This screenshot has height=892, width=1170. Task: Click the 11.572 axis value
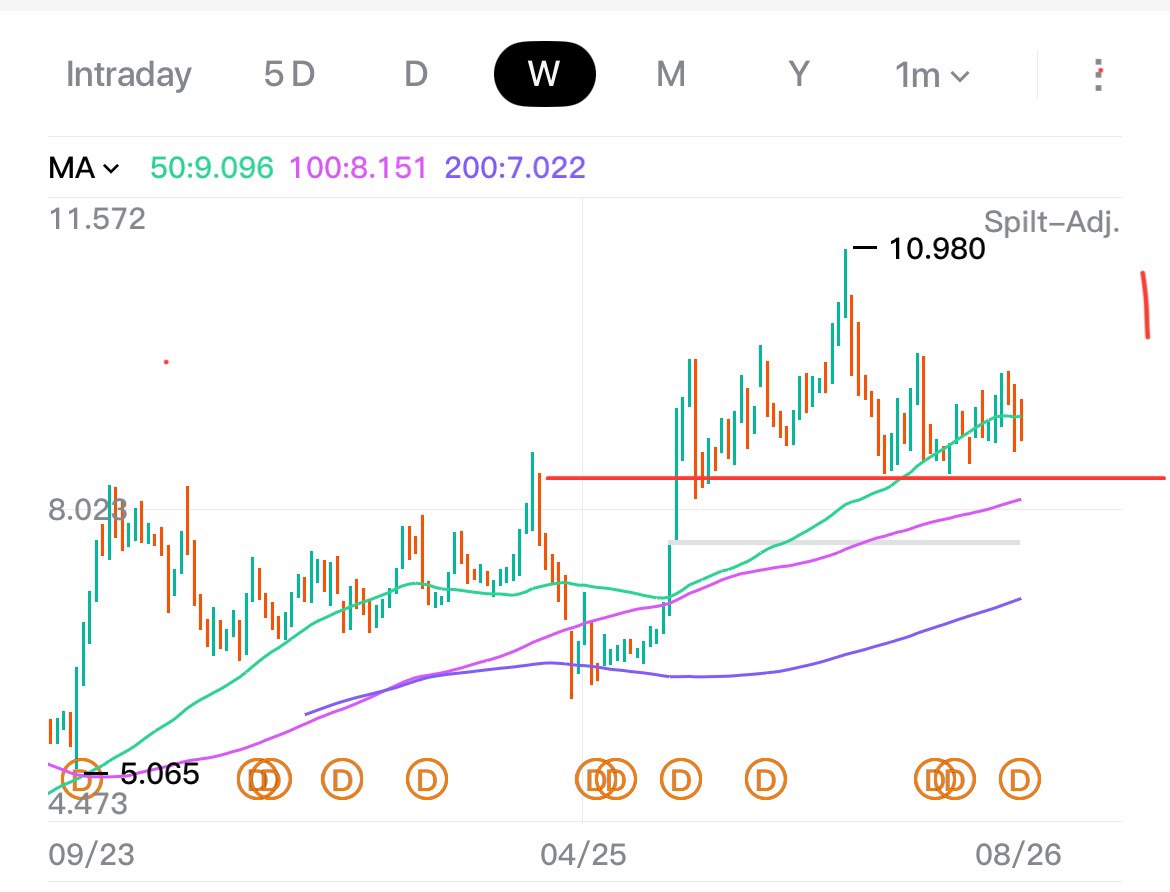(97, 219)
